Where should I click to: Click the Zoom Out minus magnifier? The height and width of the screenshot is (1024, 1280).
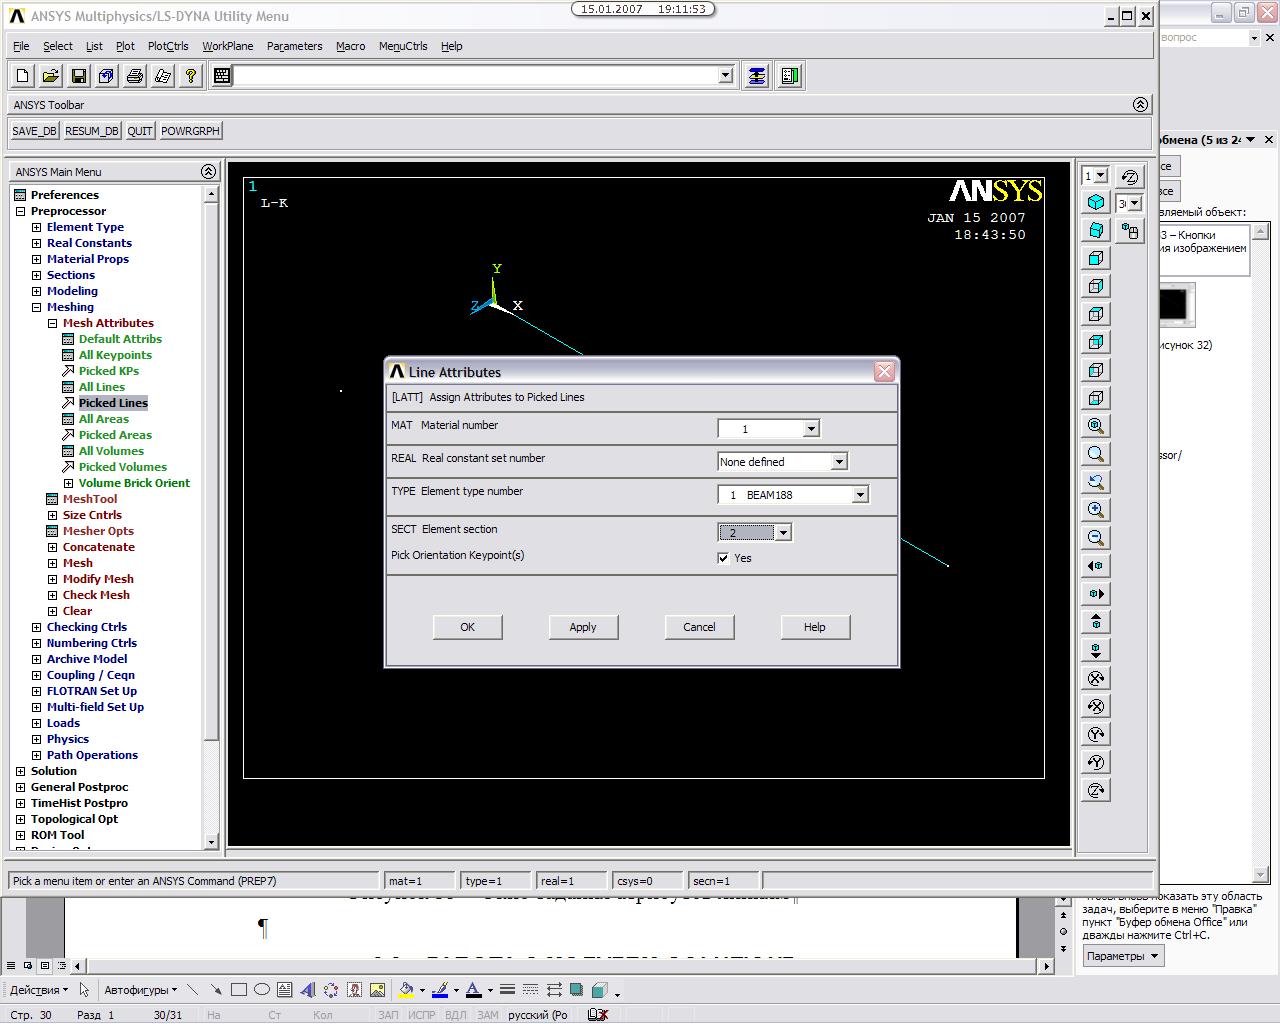[x=1096, y=538]
